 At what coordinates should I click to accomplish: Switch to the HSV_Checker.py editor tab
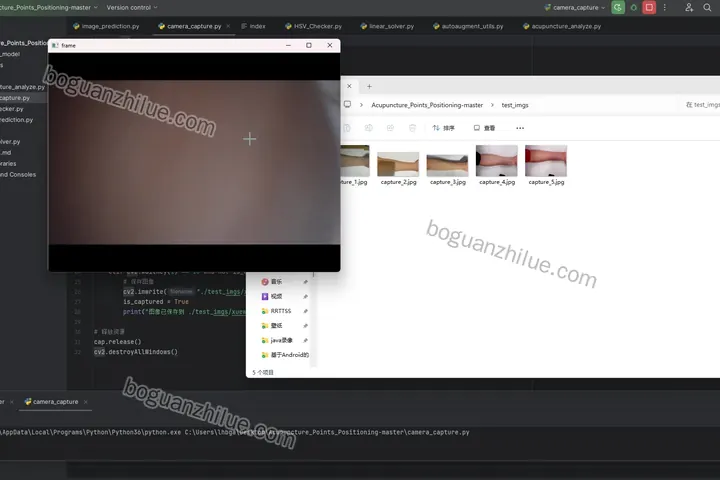(313, 26)
